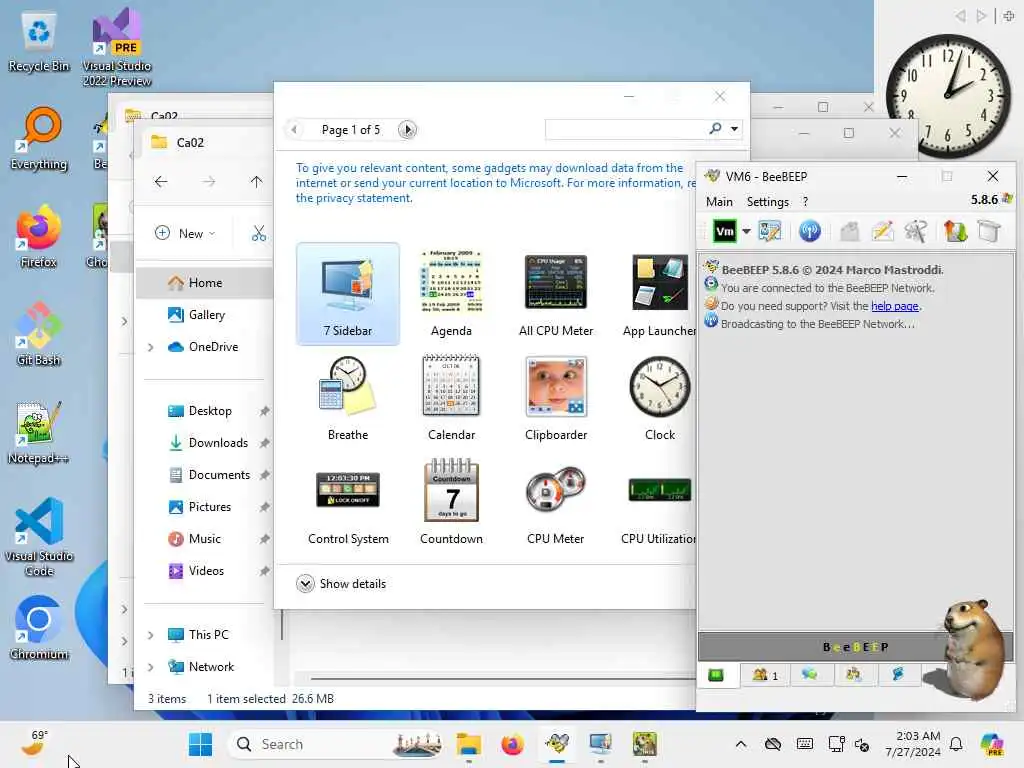The width and height of the screenshot is (1024, 768).
Task: Select the Control System gadget
Action: (x=347, y=502)
